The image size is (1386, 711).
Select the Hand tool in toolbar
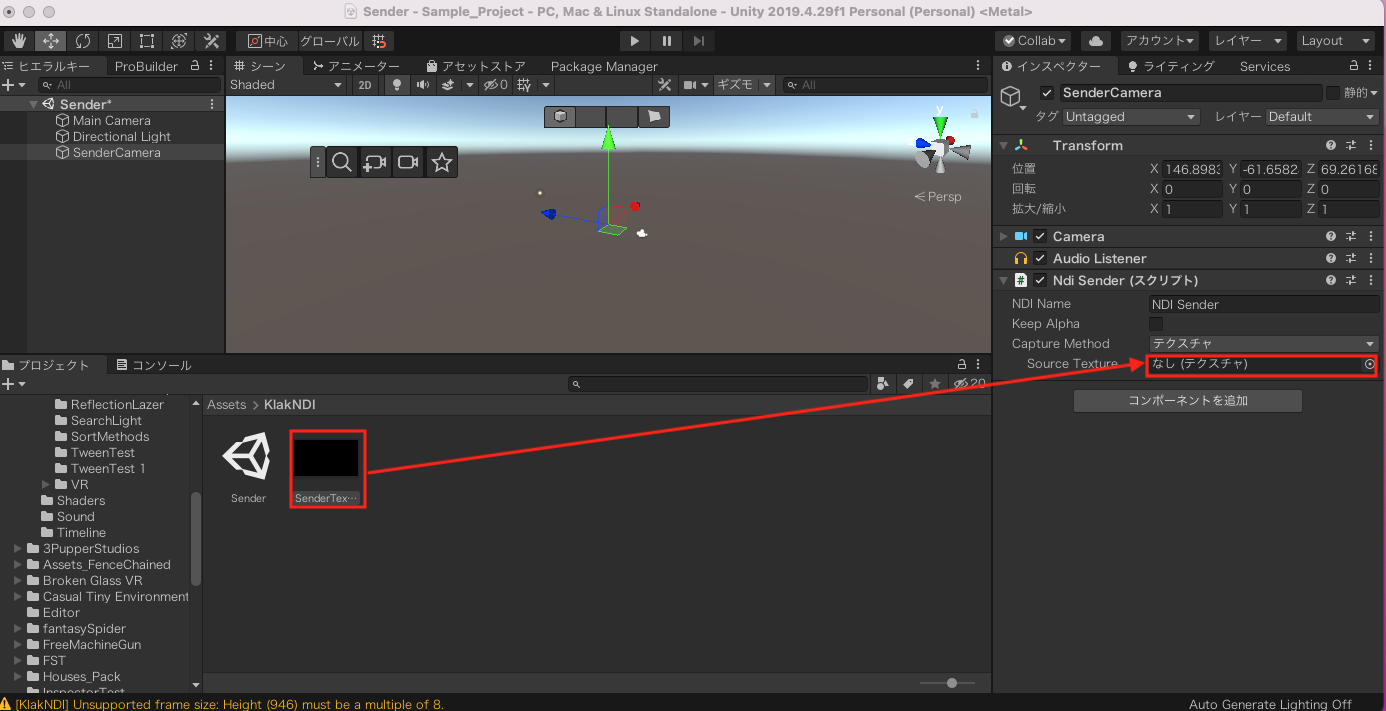click(x=19, y=41)
